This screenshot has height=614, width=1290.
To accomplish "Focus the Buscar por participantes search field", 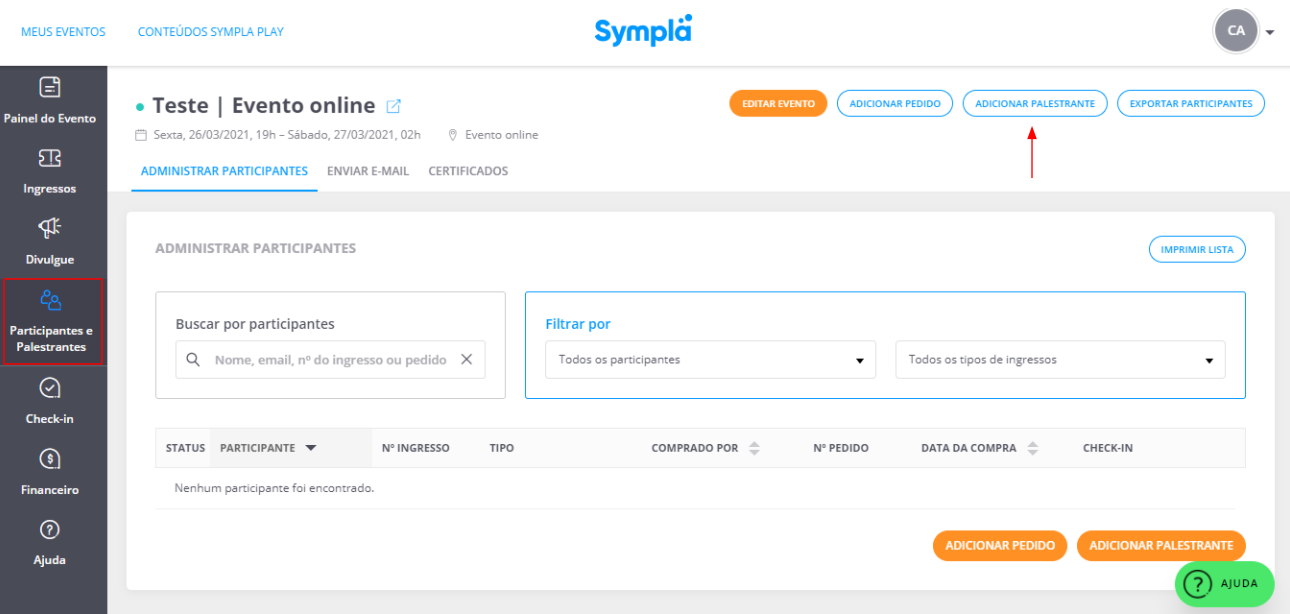I will tap(330, 360).
